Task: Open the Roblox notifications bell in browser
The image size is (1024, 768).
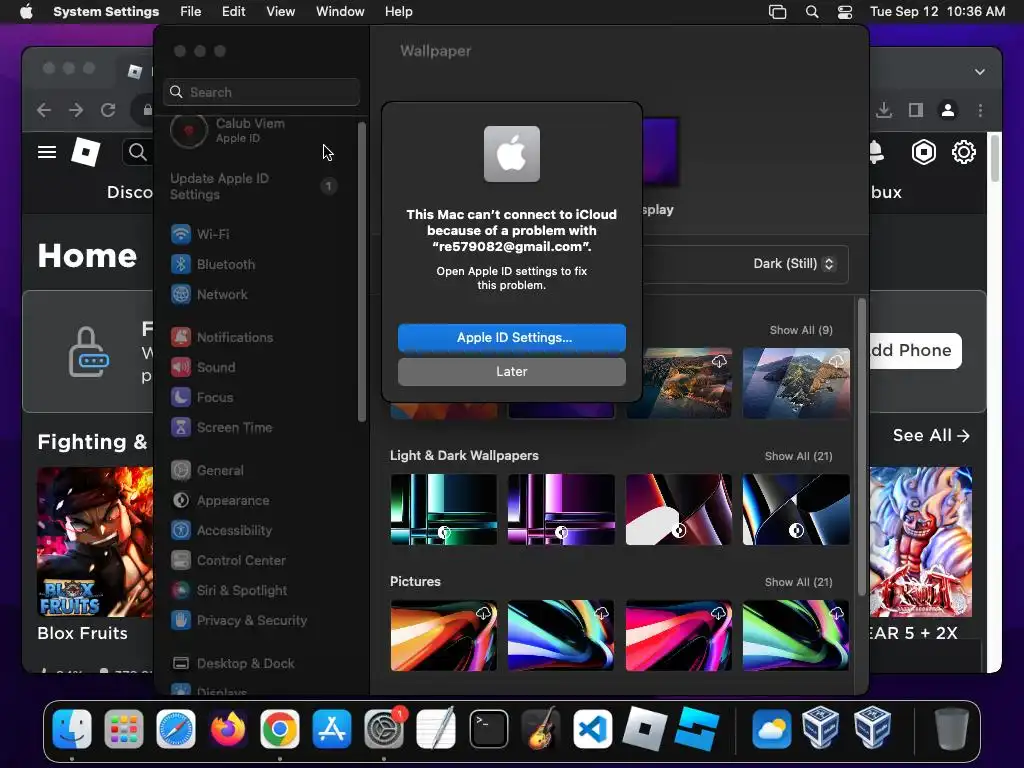Action: coord(876,152)
